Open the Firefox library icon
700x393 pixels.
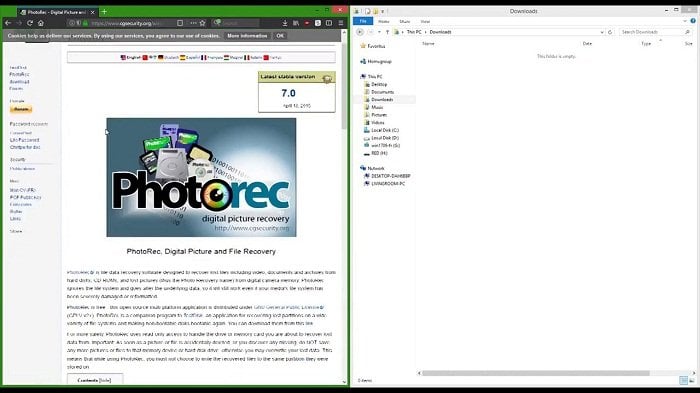click(x=296, y=23)
